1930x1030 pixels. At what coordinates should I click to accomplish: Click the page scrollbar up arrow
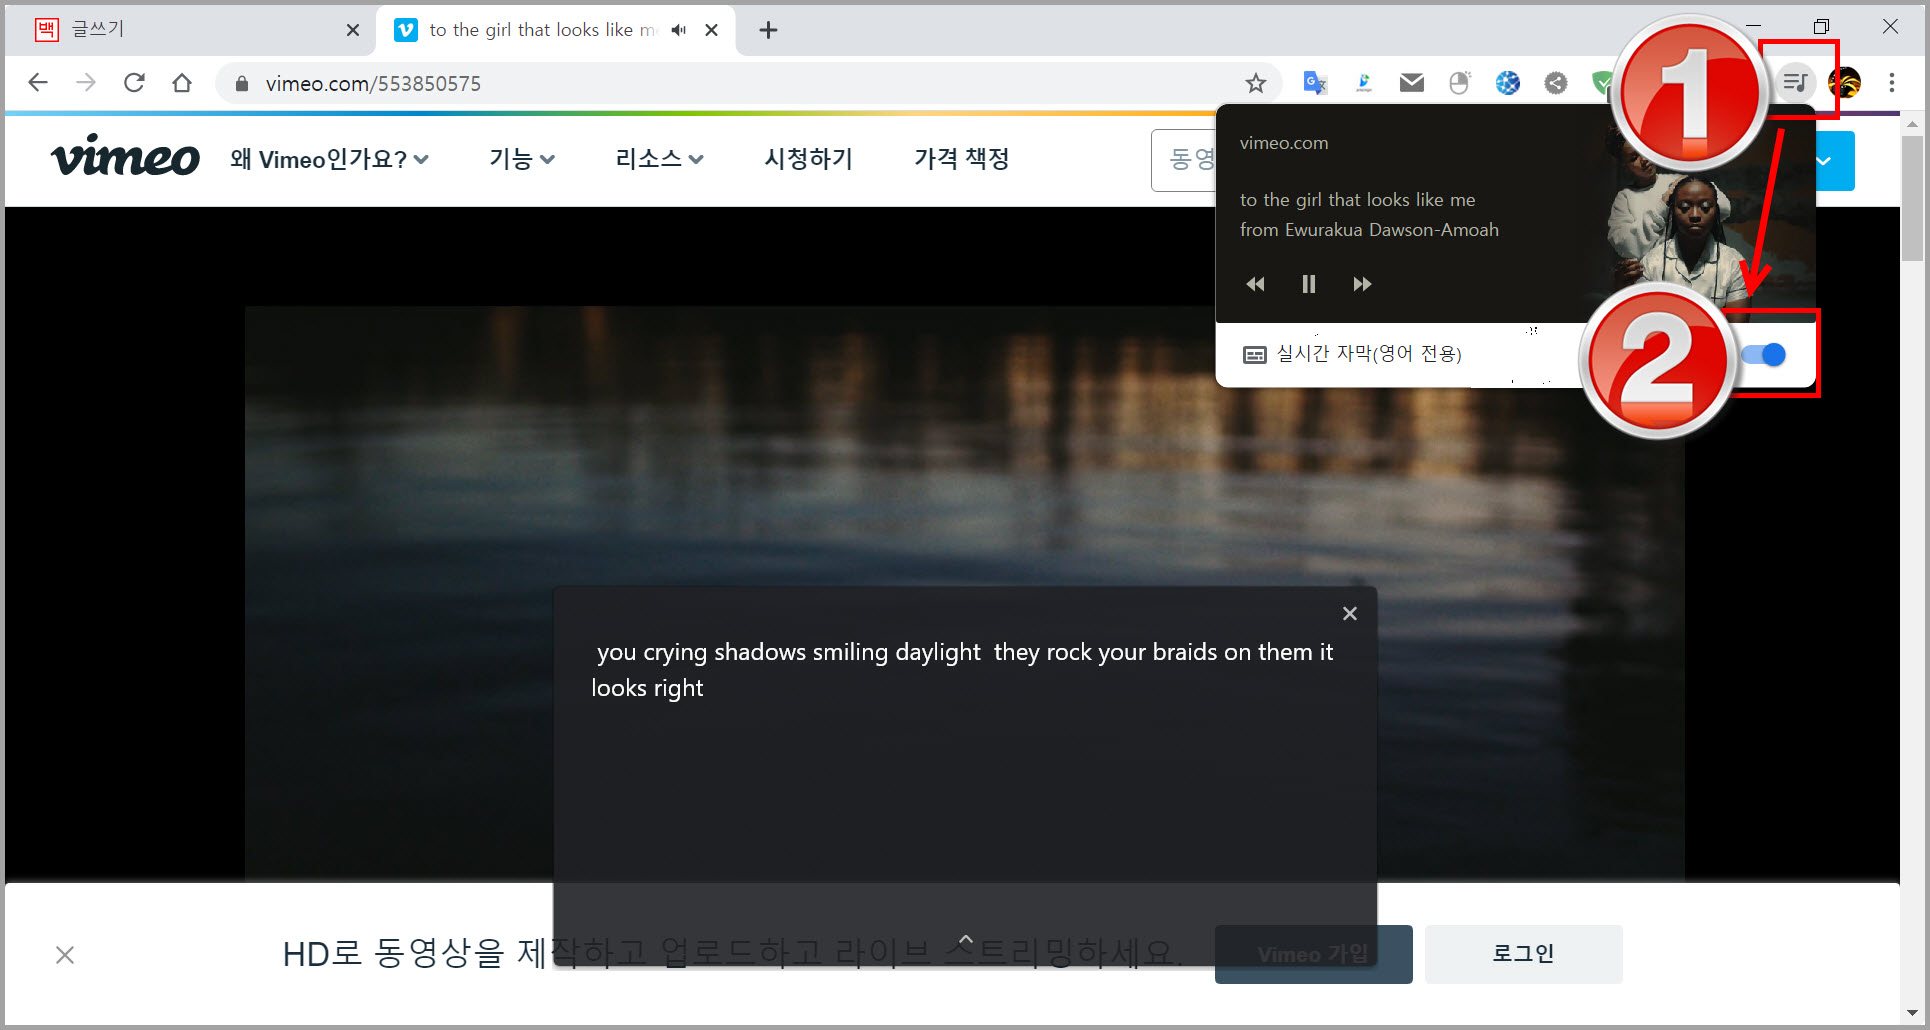[1912, 125]
